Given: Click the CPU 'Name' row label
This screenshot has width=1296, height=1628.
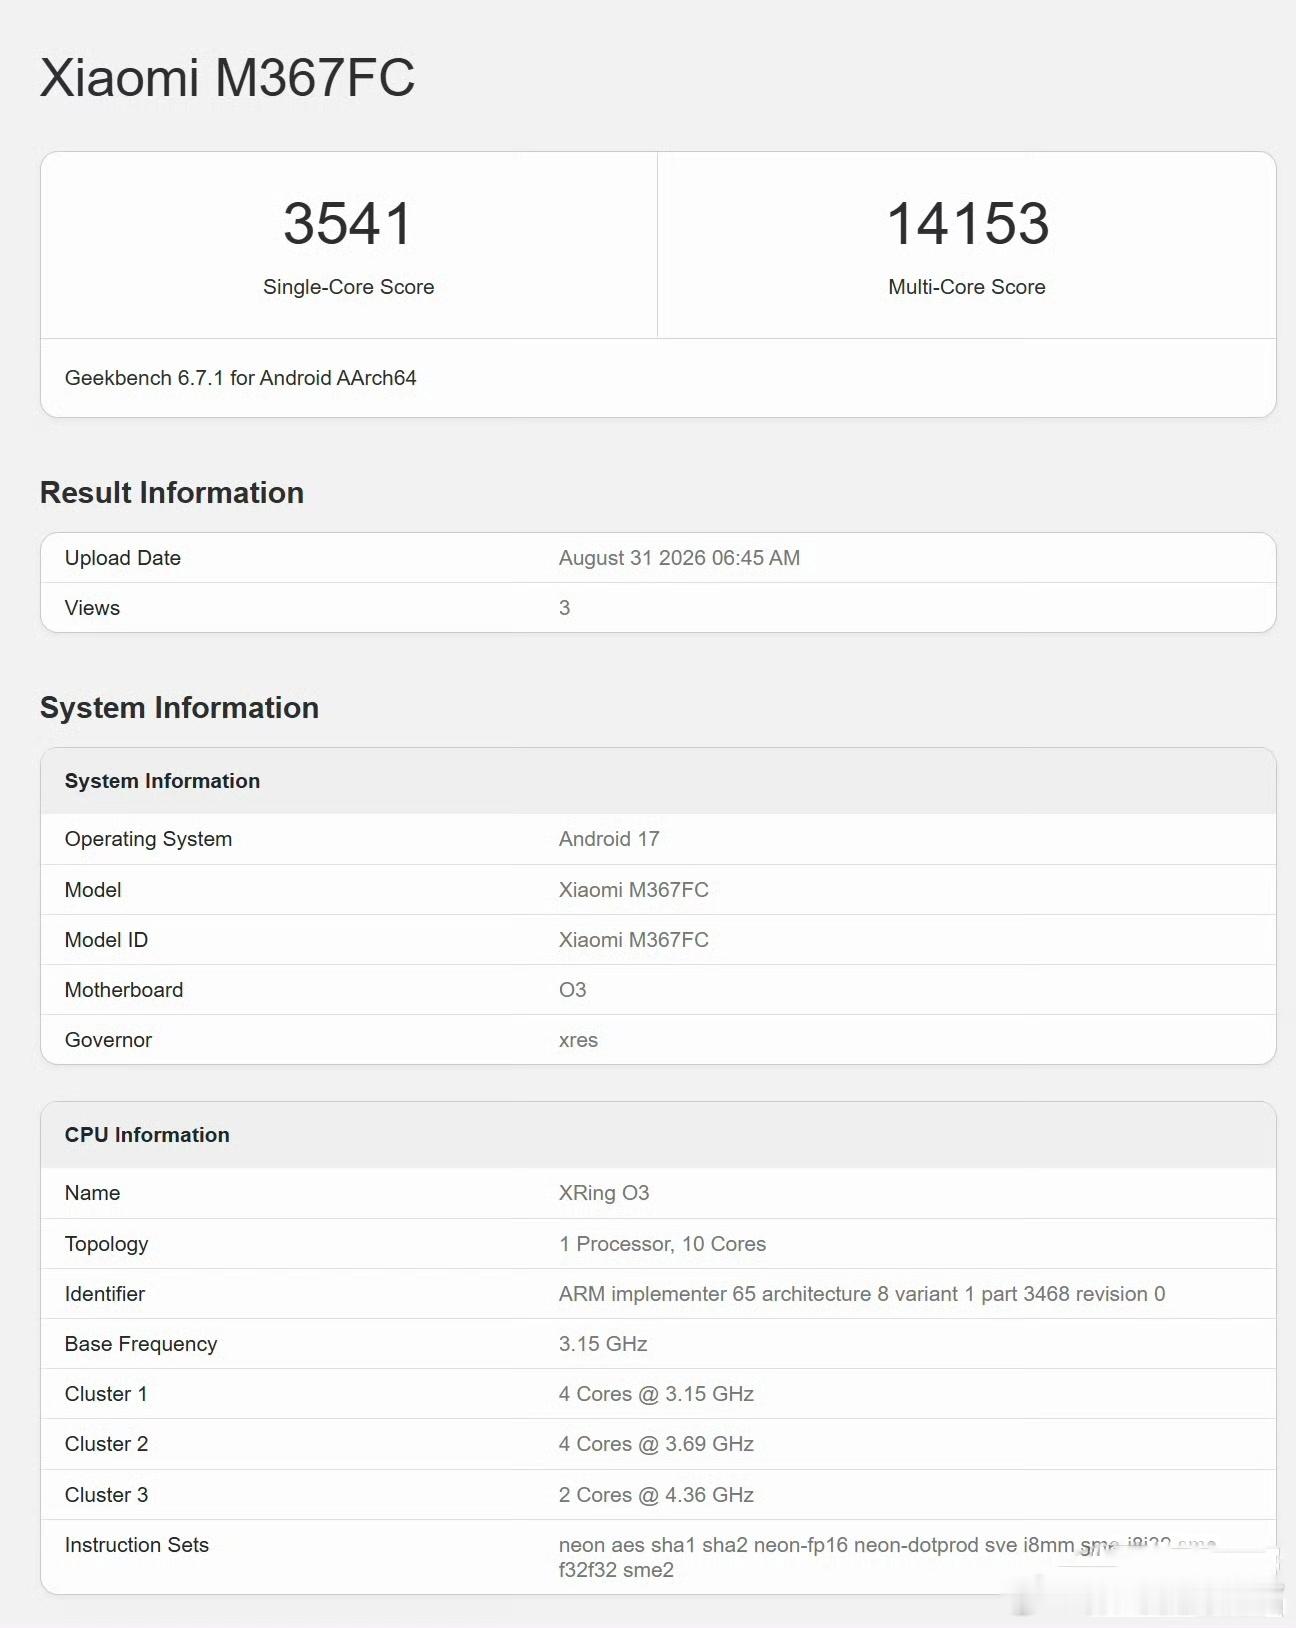Looking at the screenshot, I should click(x=92, y=1193).
